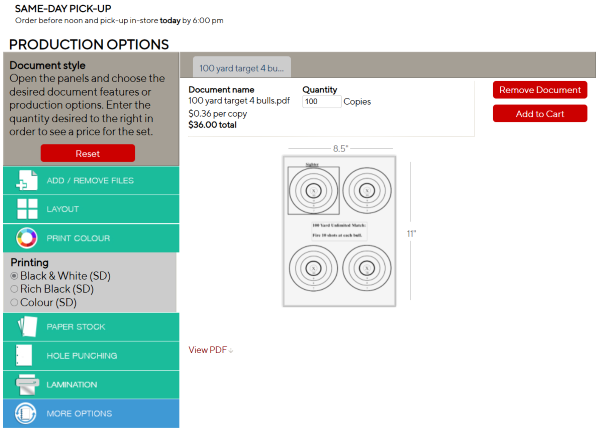The width and height of the screenshot is (600, 442).
Task: Expand the ADD / REMOVE FILES panel
Action: coord(91,180)
